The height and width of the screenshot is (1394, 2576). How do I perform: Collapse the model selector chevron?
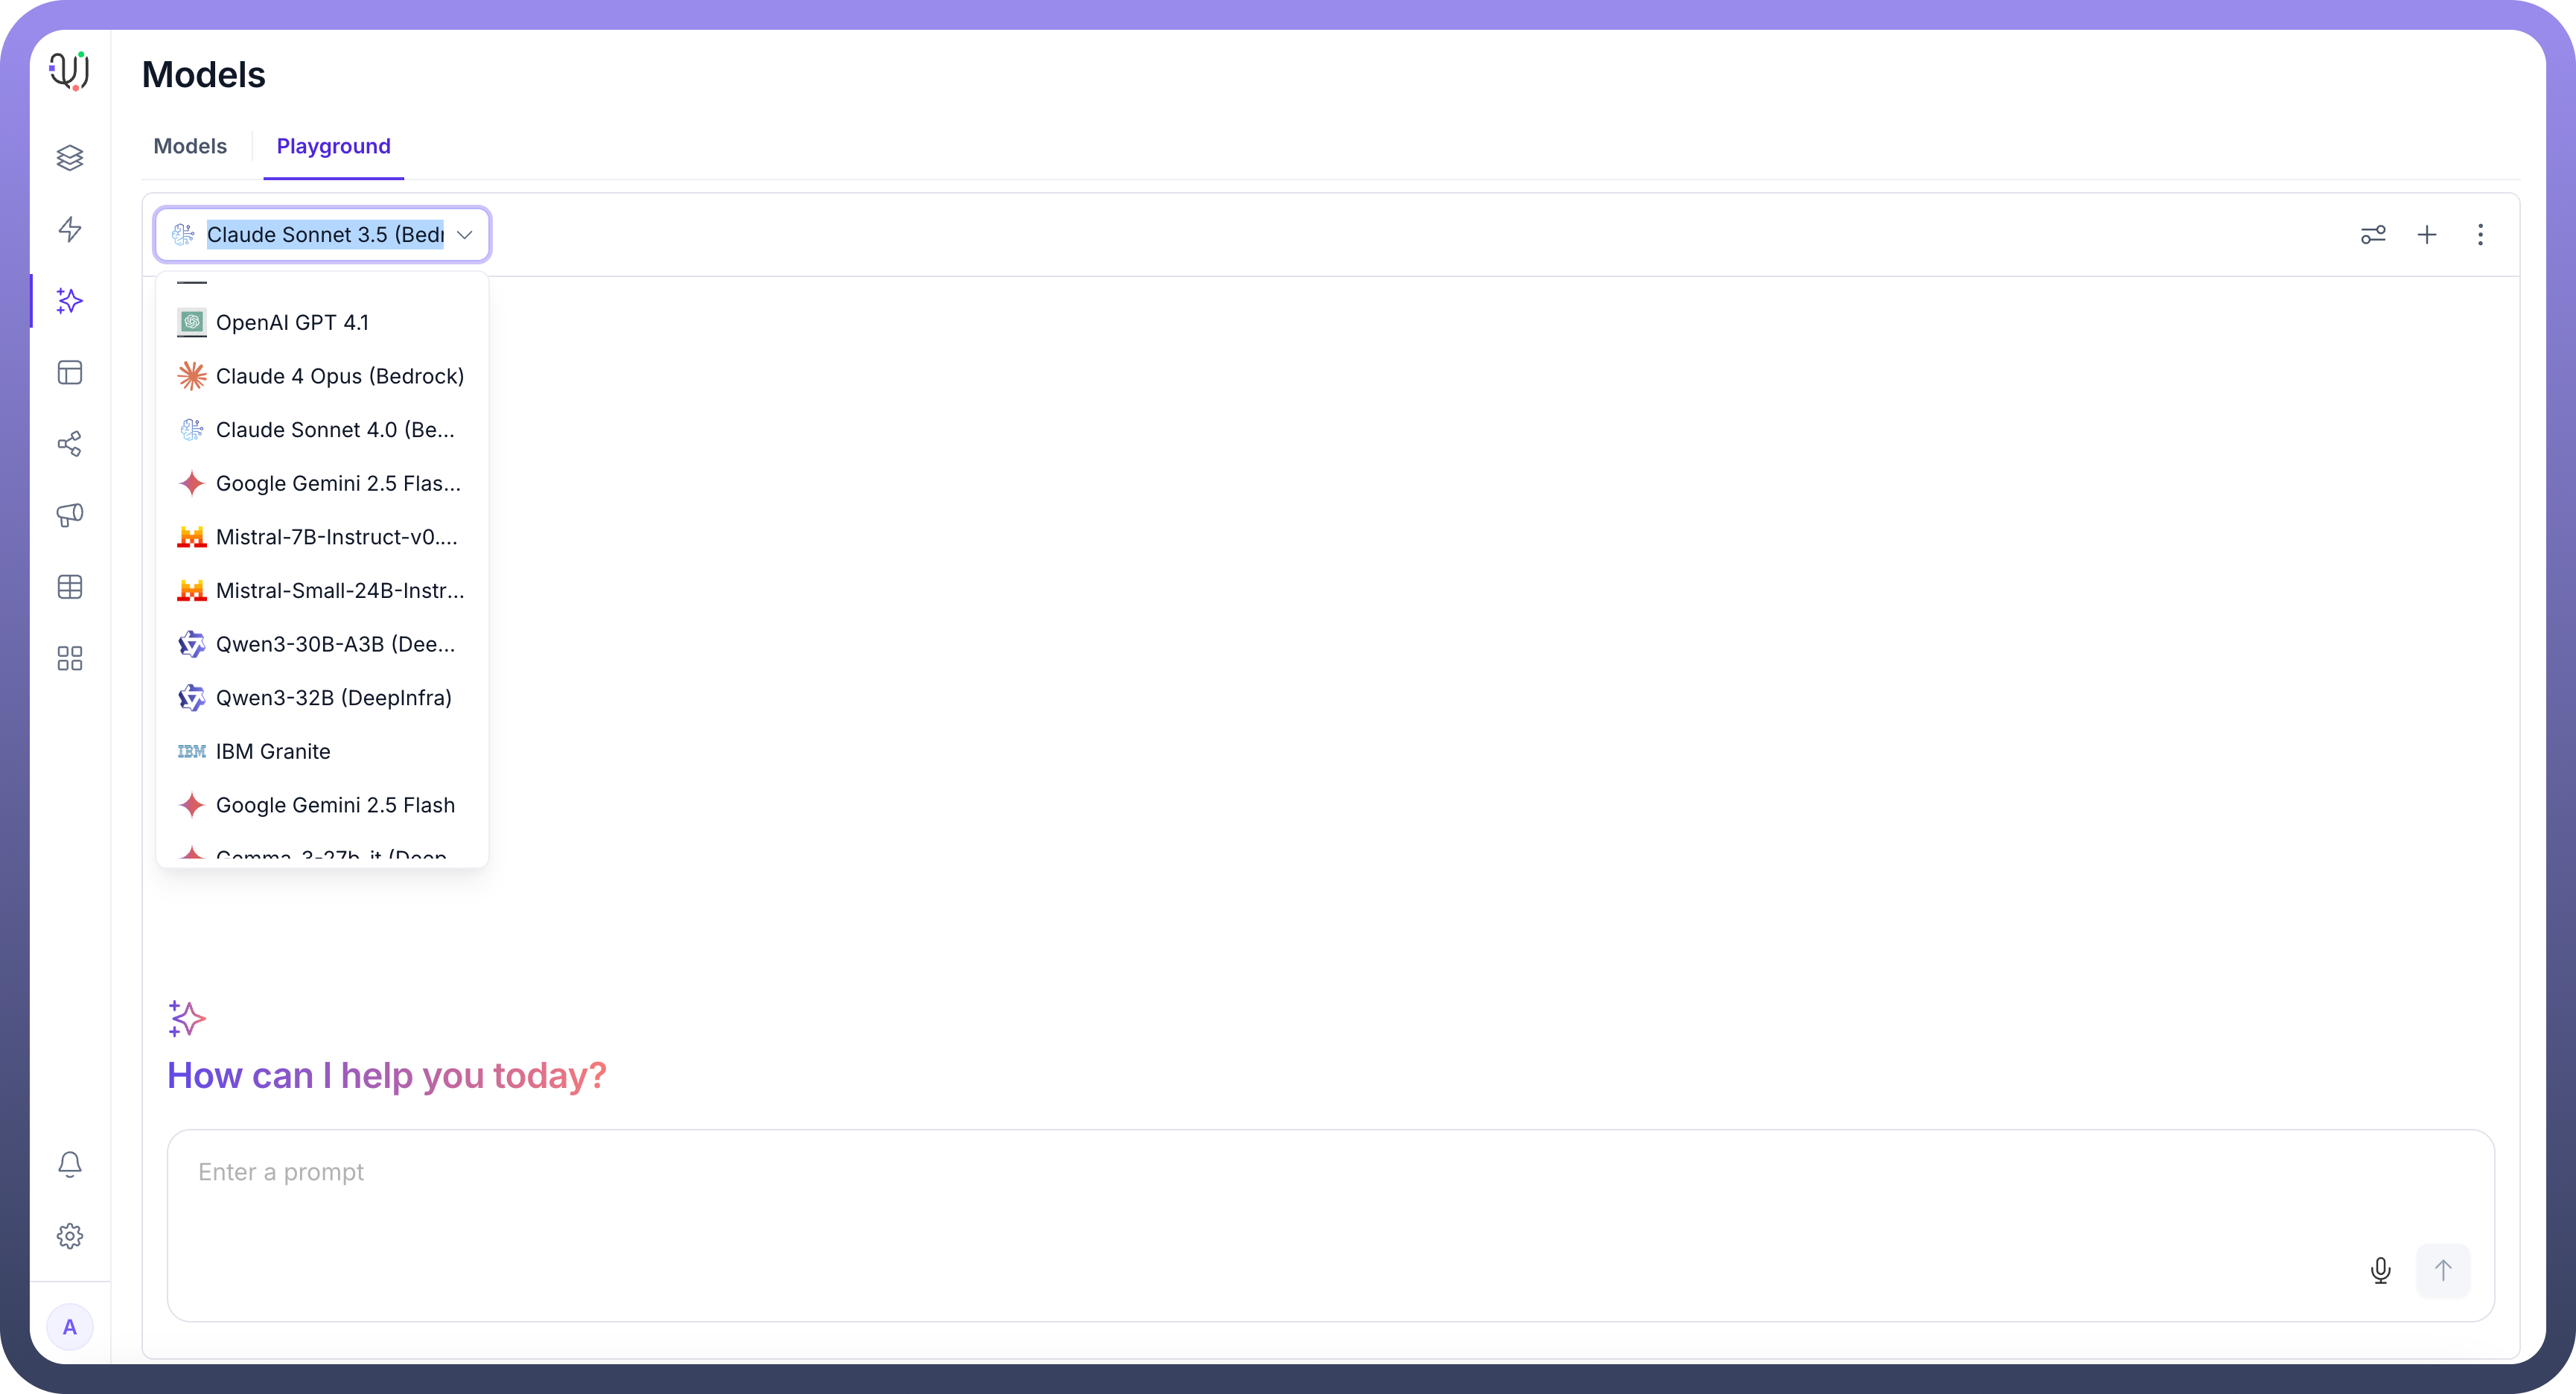[x=464, y=235]
